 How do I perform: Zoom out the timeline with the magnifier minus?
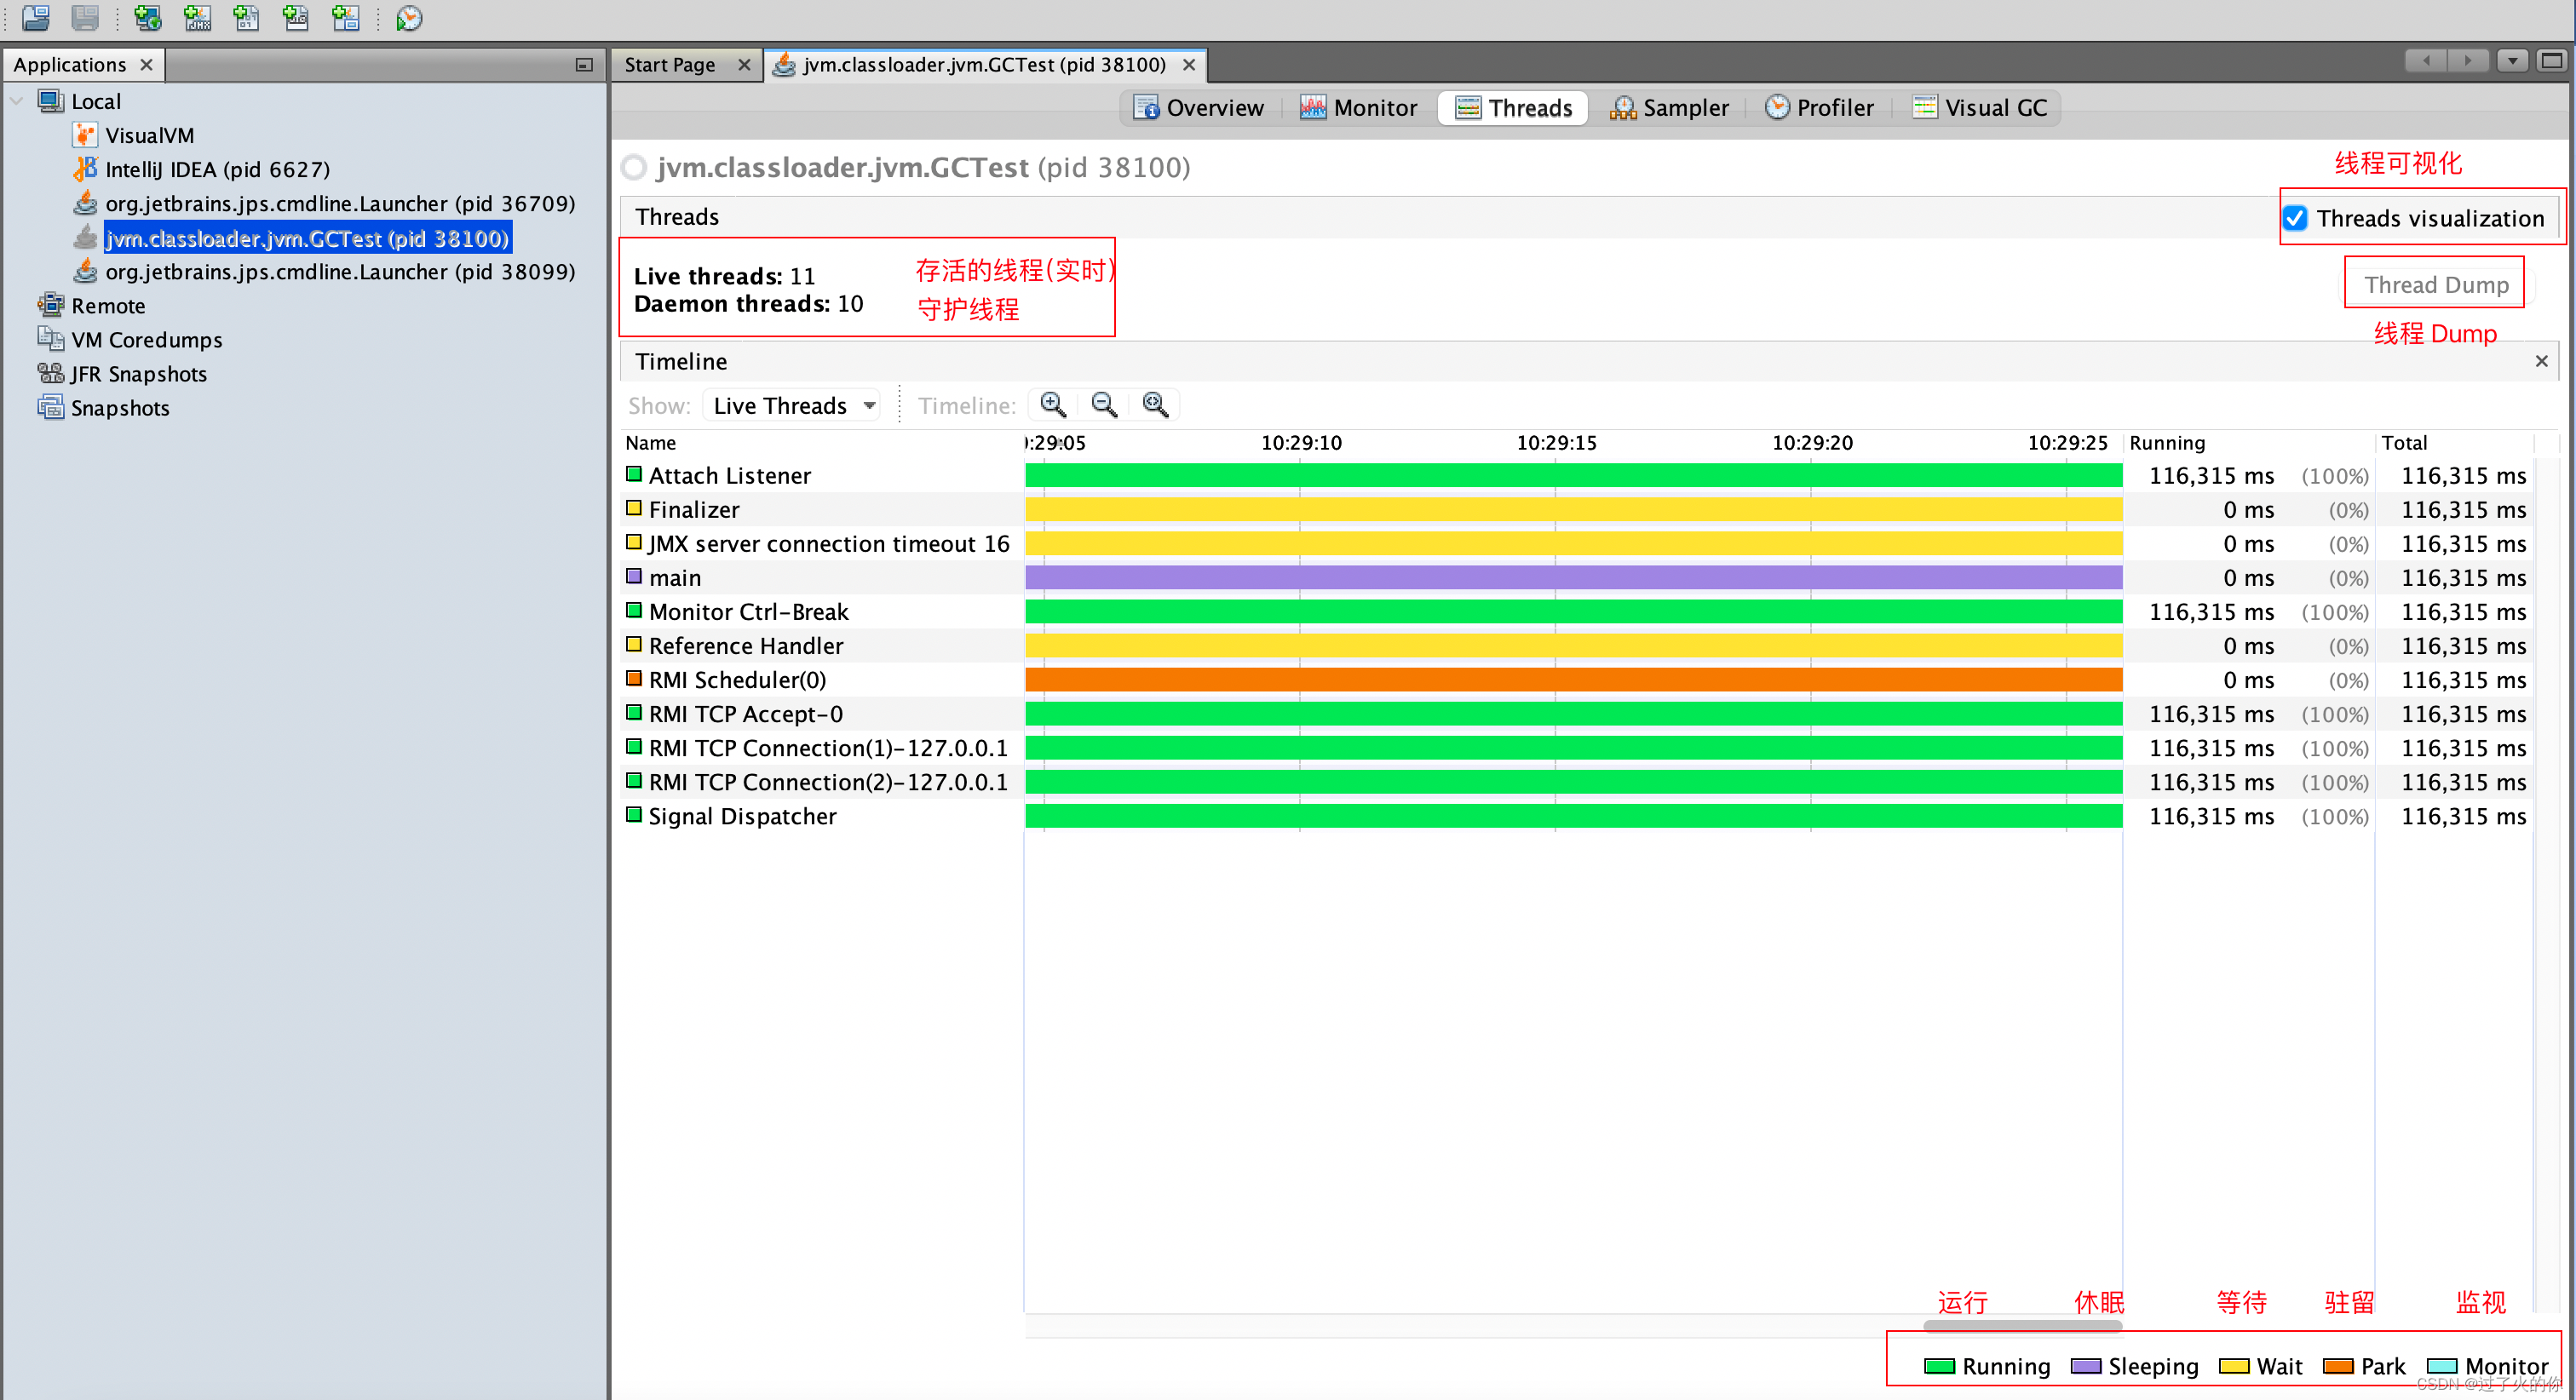[x=1104, y=404]
